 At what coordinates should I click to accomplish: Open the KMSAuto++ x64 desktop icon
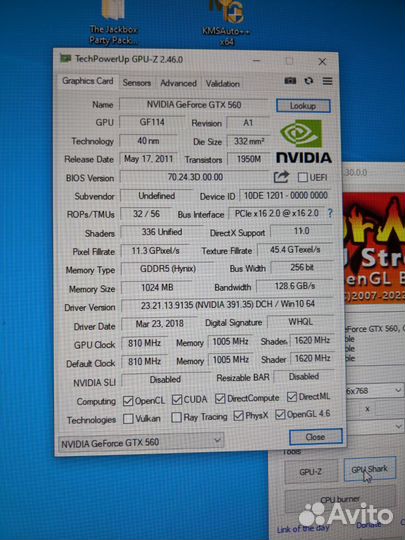pos(226,22)
